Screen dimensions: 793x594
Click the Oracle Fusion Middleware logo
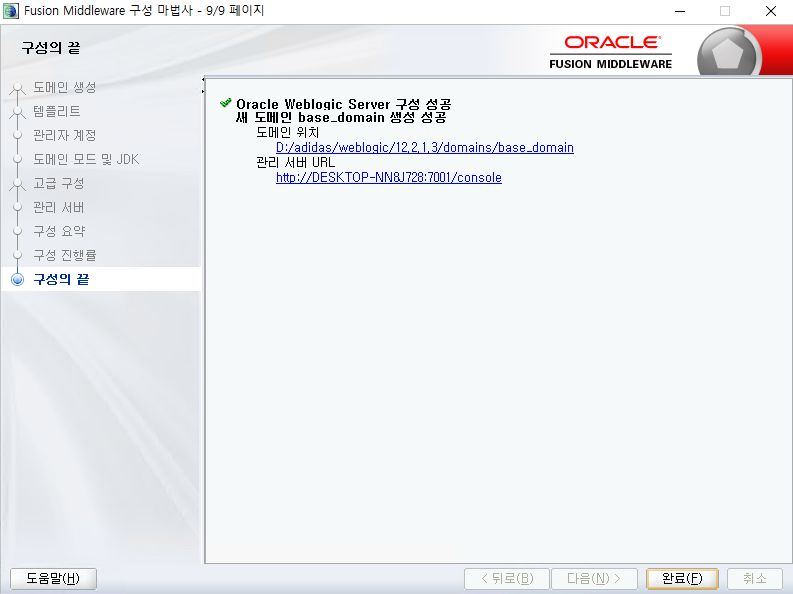coord(611,52)
